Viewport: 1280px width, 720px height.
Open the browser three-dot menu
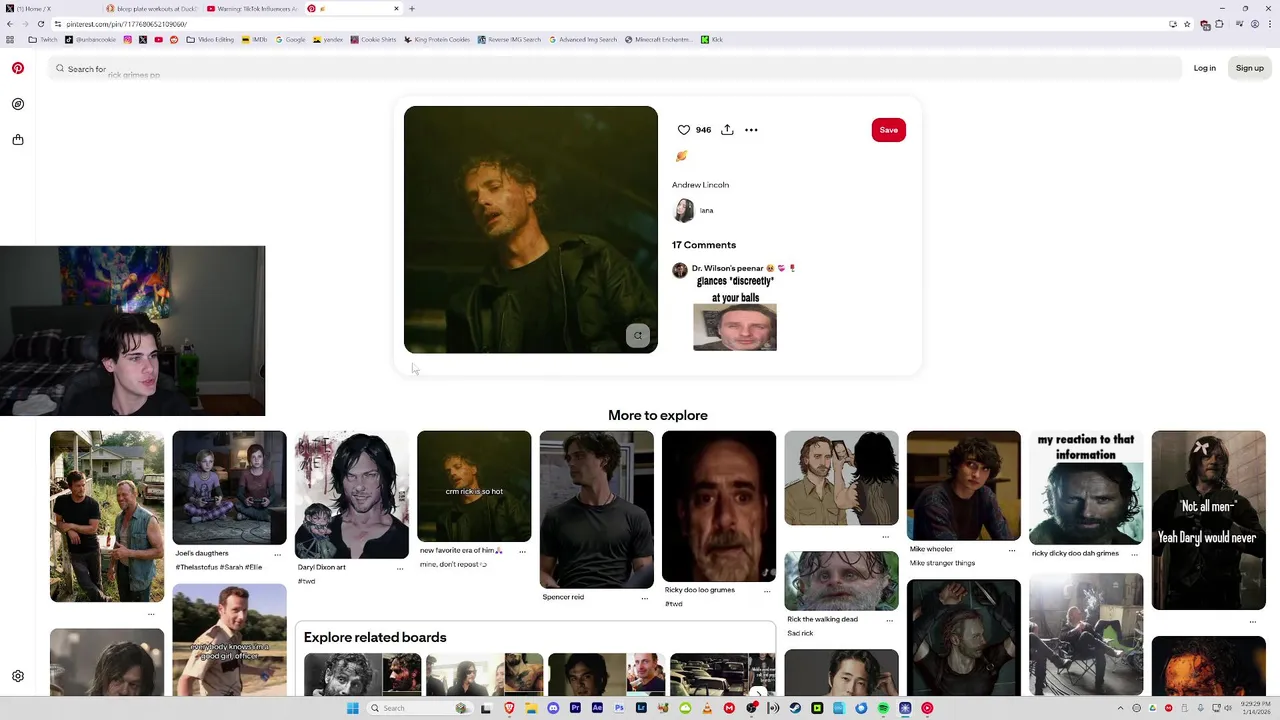click(1270, 24)
